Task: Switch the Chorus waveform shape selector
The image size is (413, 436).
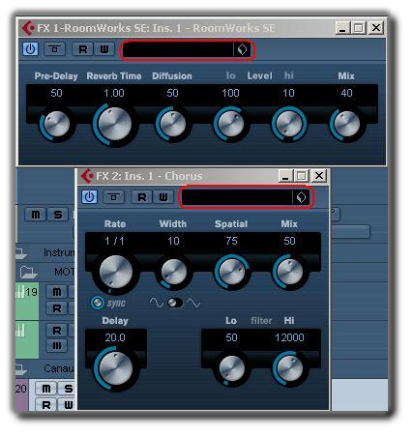Action: 175,303
